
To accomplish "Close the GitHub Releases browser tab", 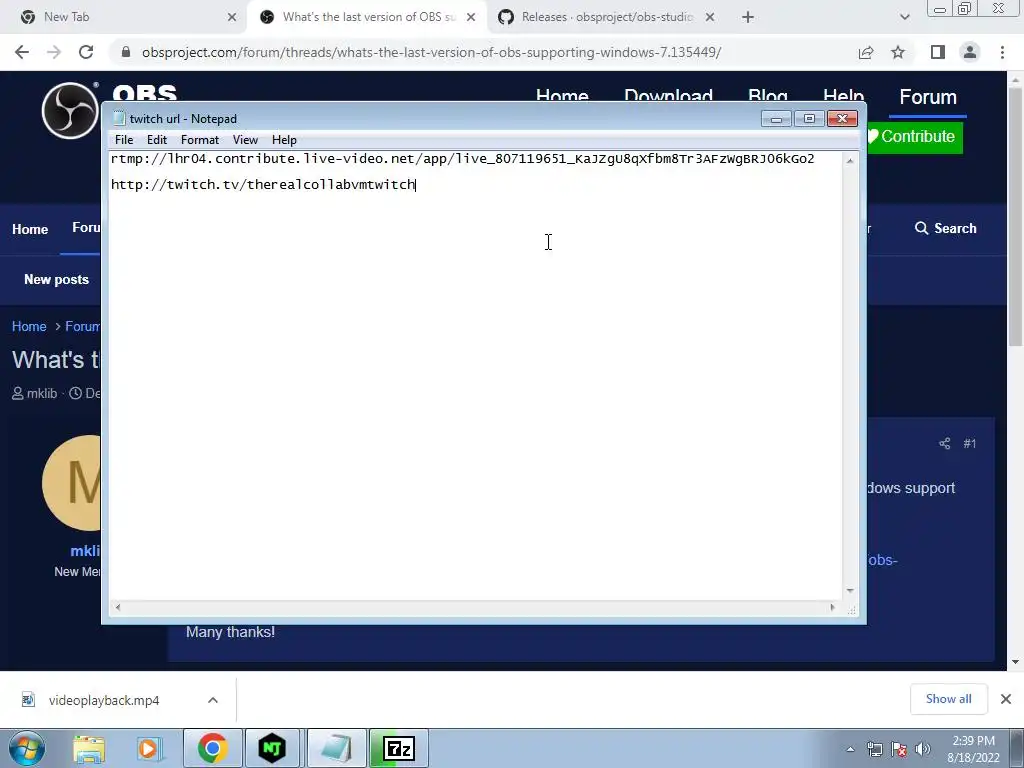I will pos(710,17).
